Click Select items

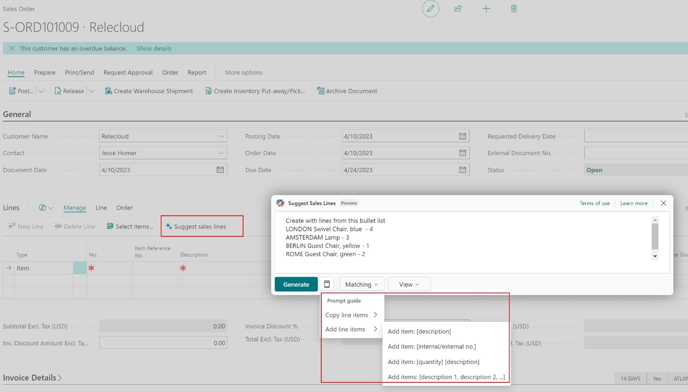coord(129,227)
